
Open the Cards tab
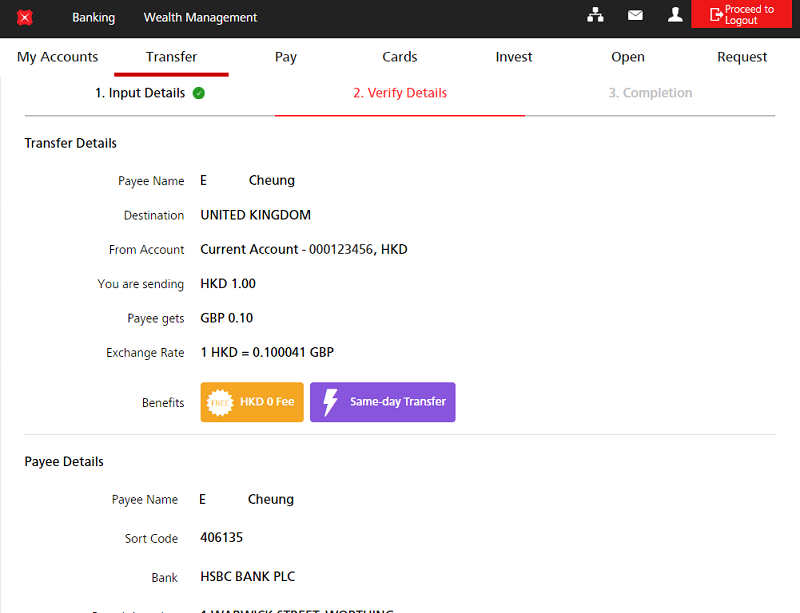tap(400, 57)
